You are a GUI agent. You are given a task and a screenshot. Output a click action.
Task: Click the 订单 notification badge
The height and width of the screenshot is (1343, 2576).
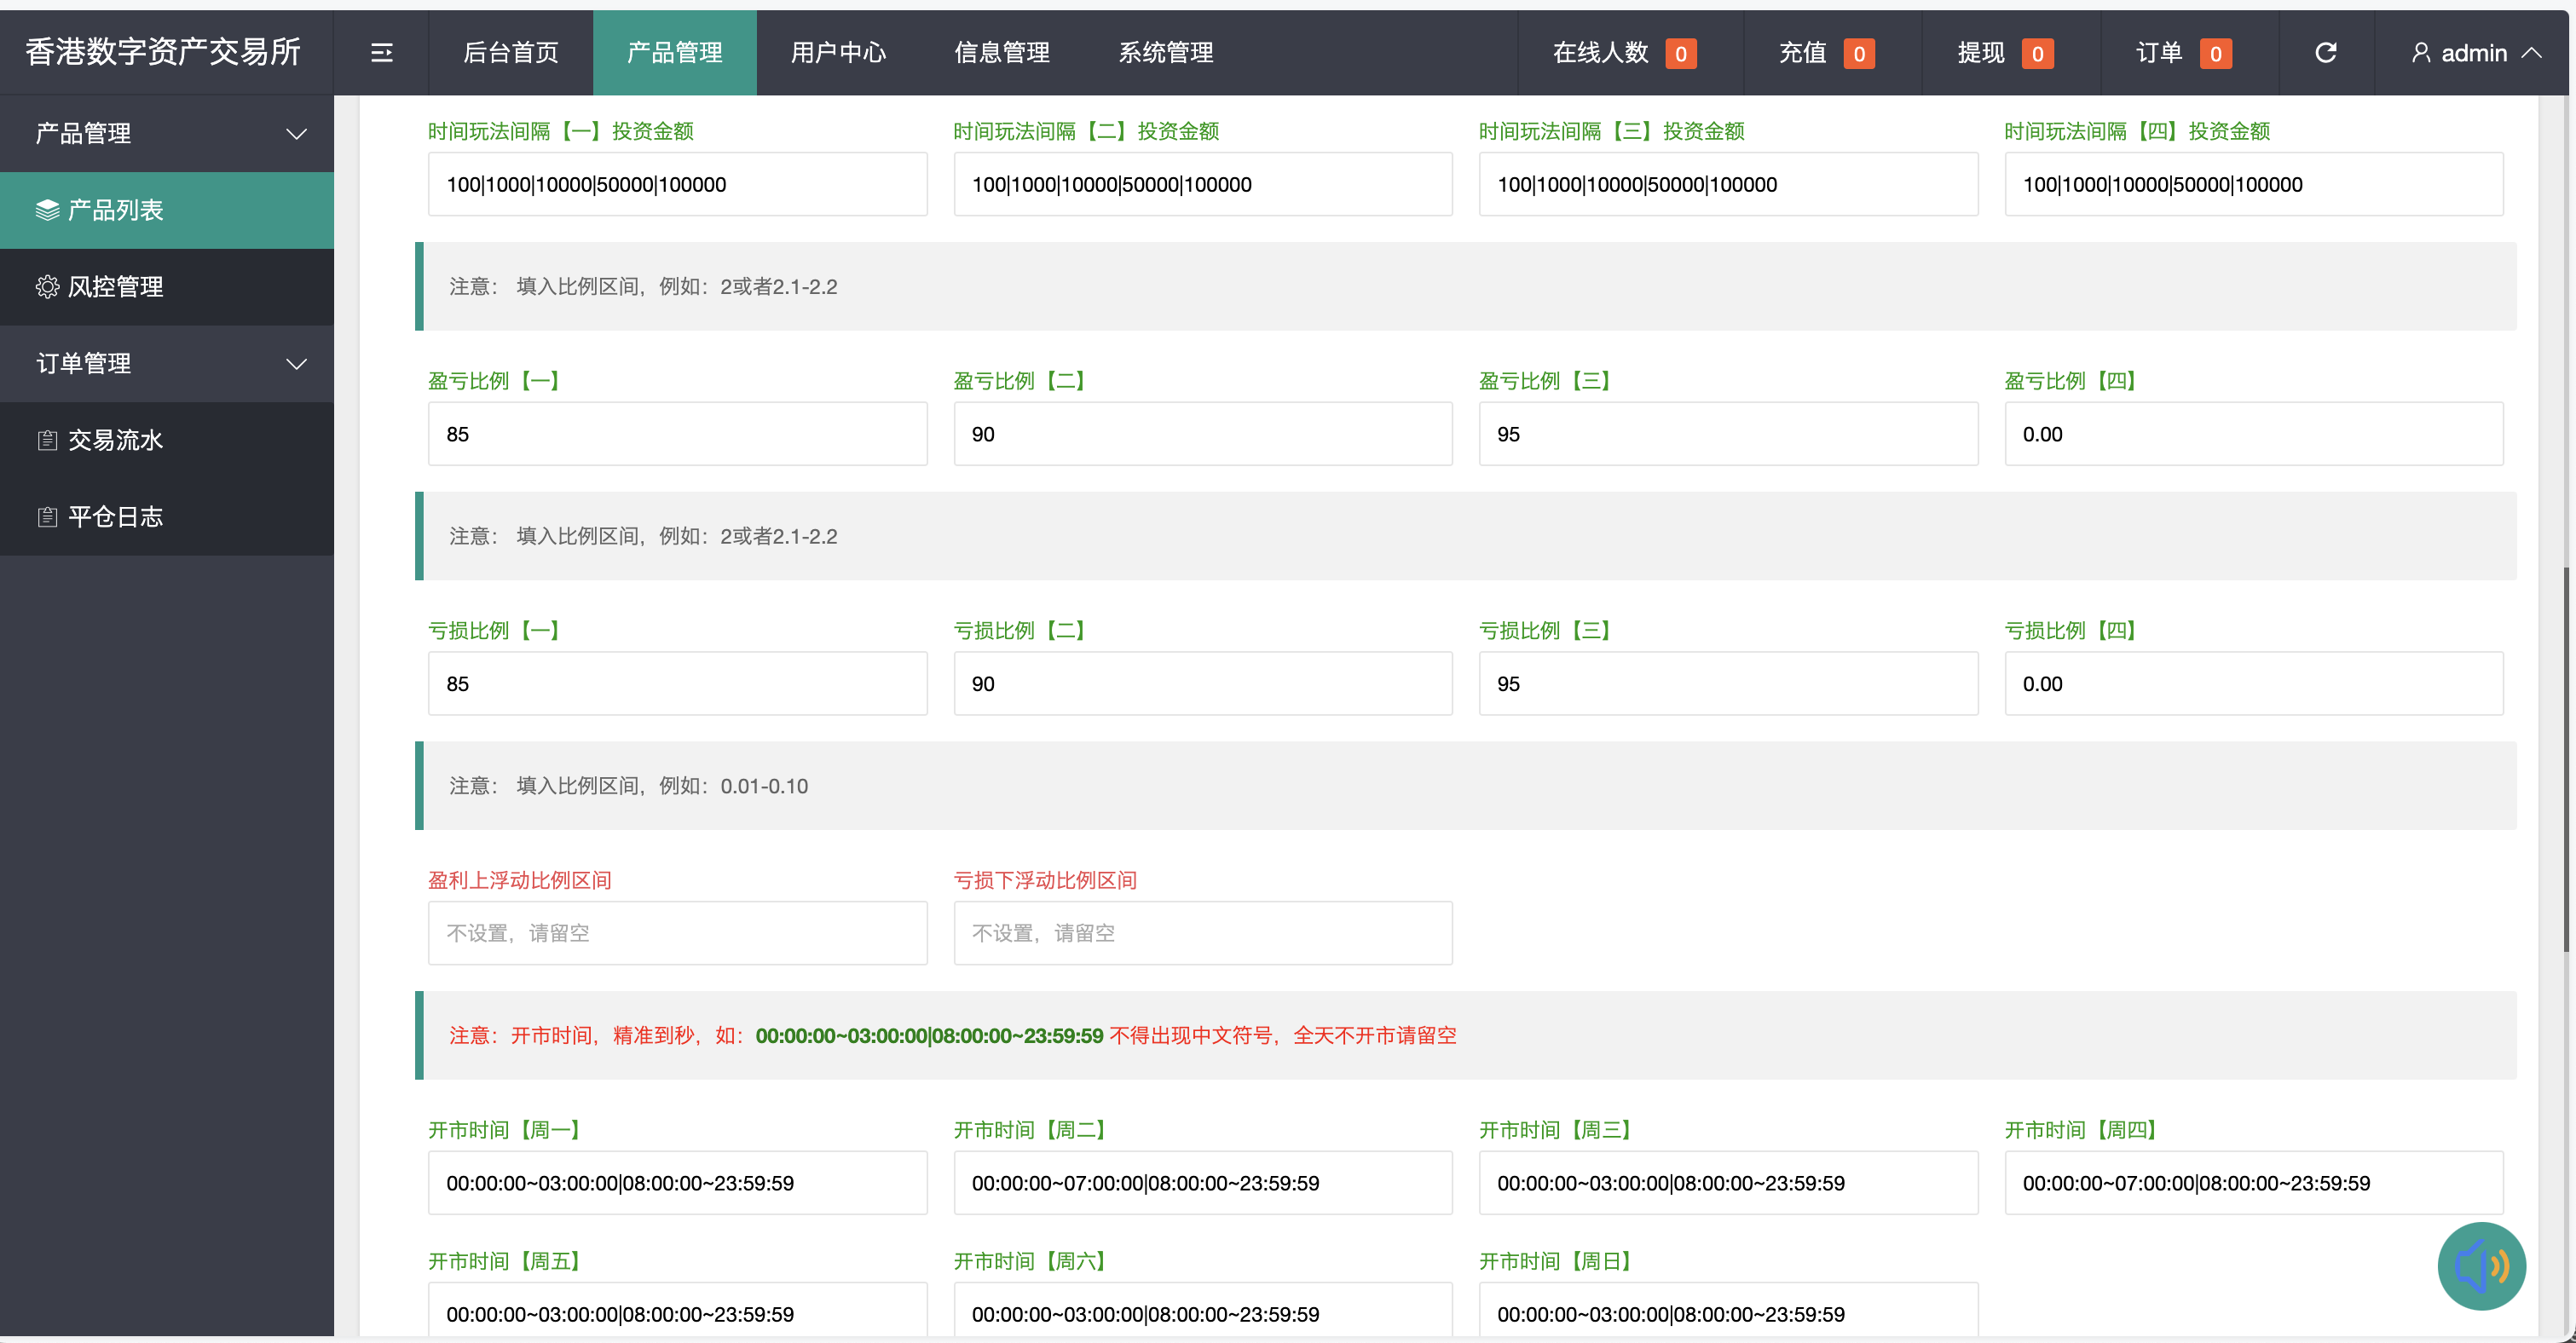pos(2215,54)
